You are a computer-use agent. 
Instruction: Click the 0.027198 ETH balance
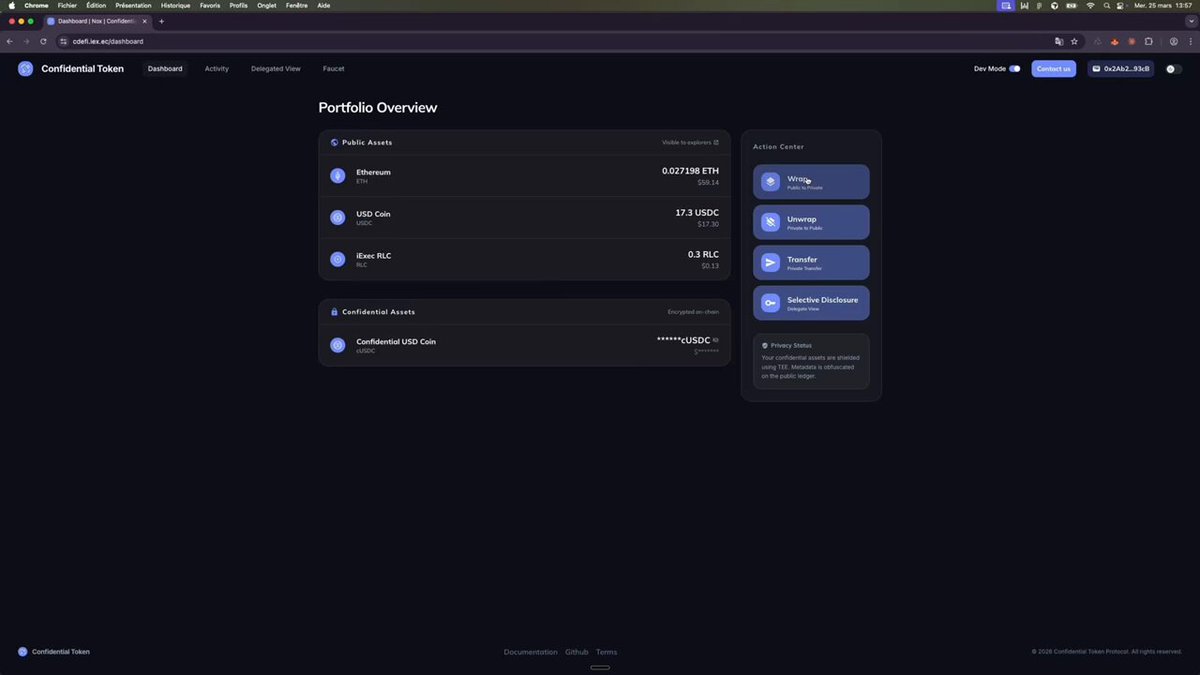click(x=690, y=171)
